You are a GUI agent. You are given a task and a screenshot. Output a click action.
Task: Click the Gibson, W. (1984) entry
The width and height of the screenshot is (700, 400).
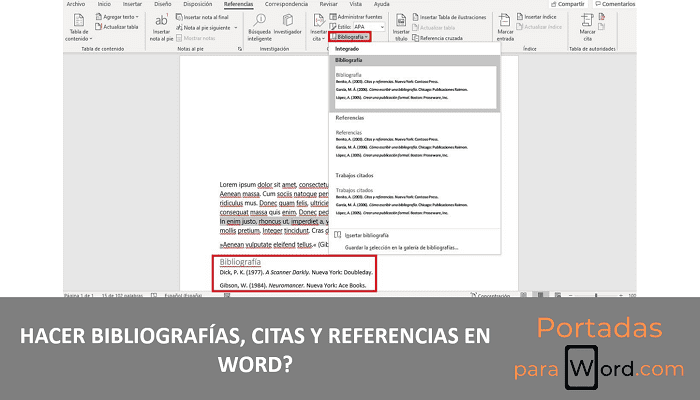[x=293, y=285]
